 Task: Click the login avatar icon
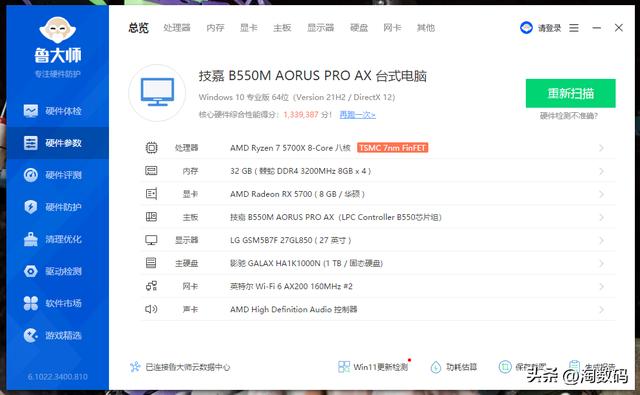pyautogui.click(x=526, y=28)
